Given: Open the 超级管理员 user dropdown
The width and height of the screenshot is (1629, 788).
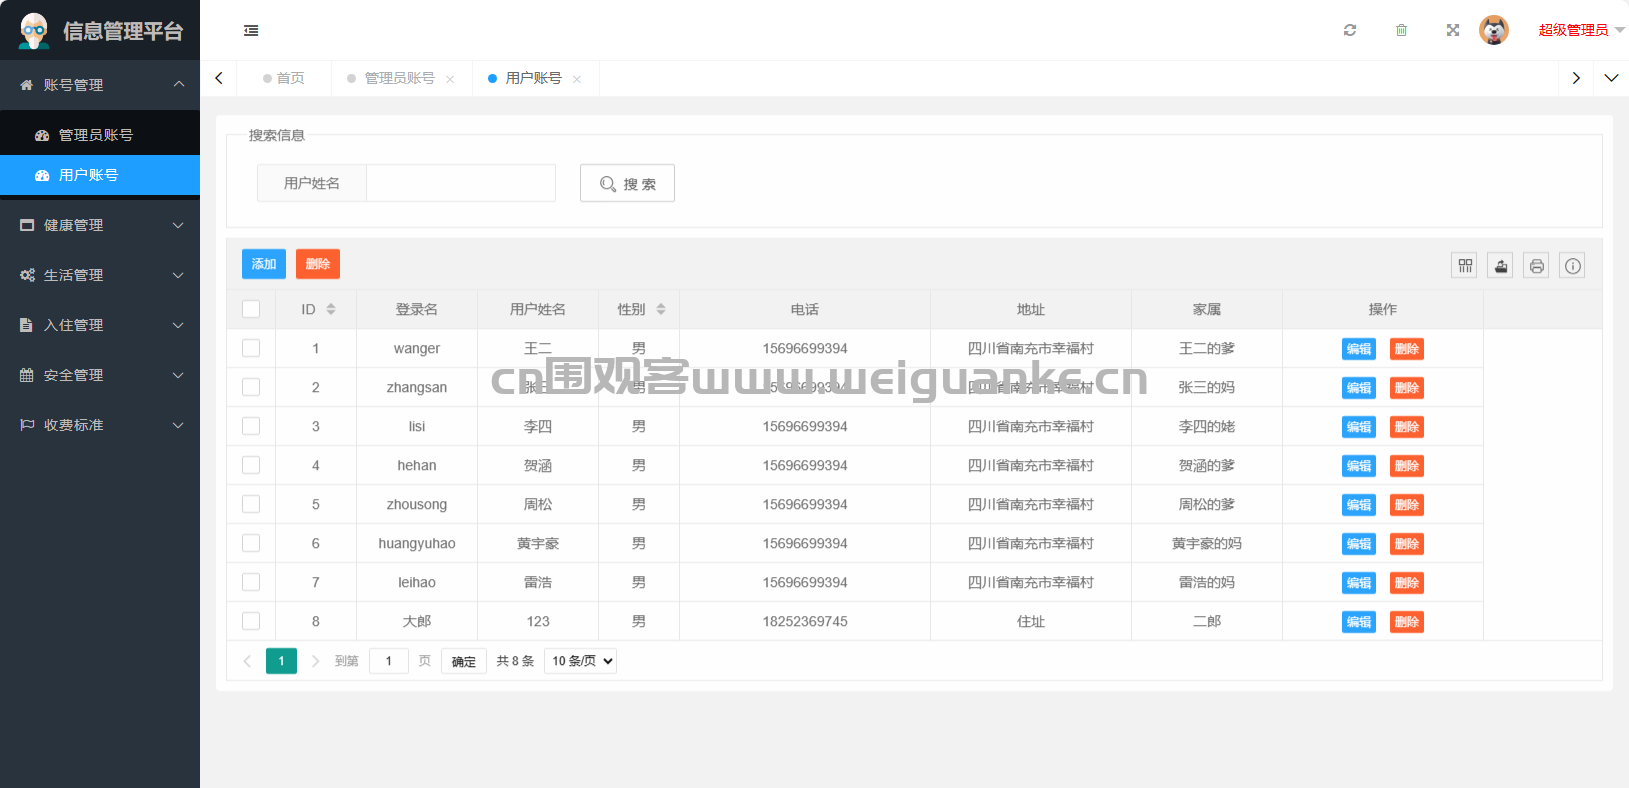Looking at the screenshot, I should tap(1581, 30).
